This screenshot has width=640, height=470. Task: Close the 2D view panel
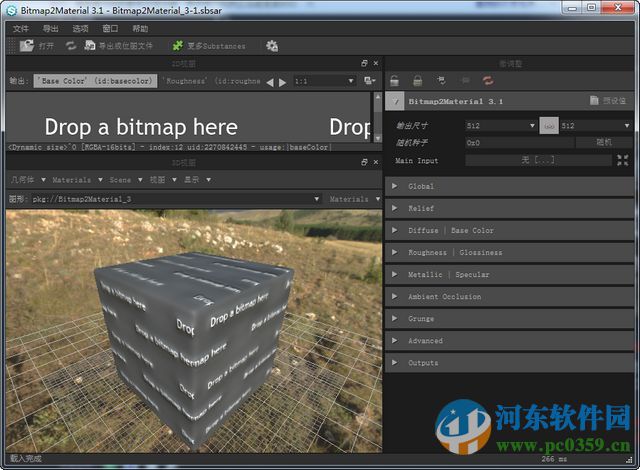coord(376,63)
